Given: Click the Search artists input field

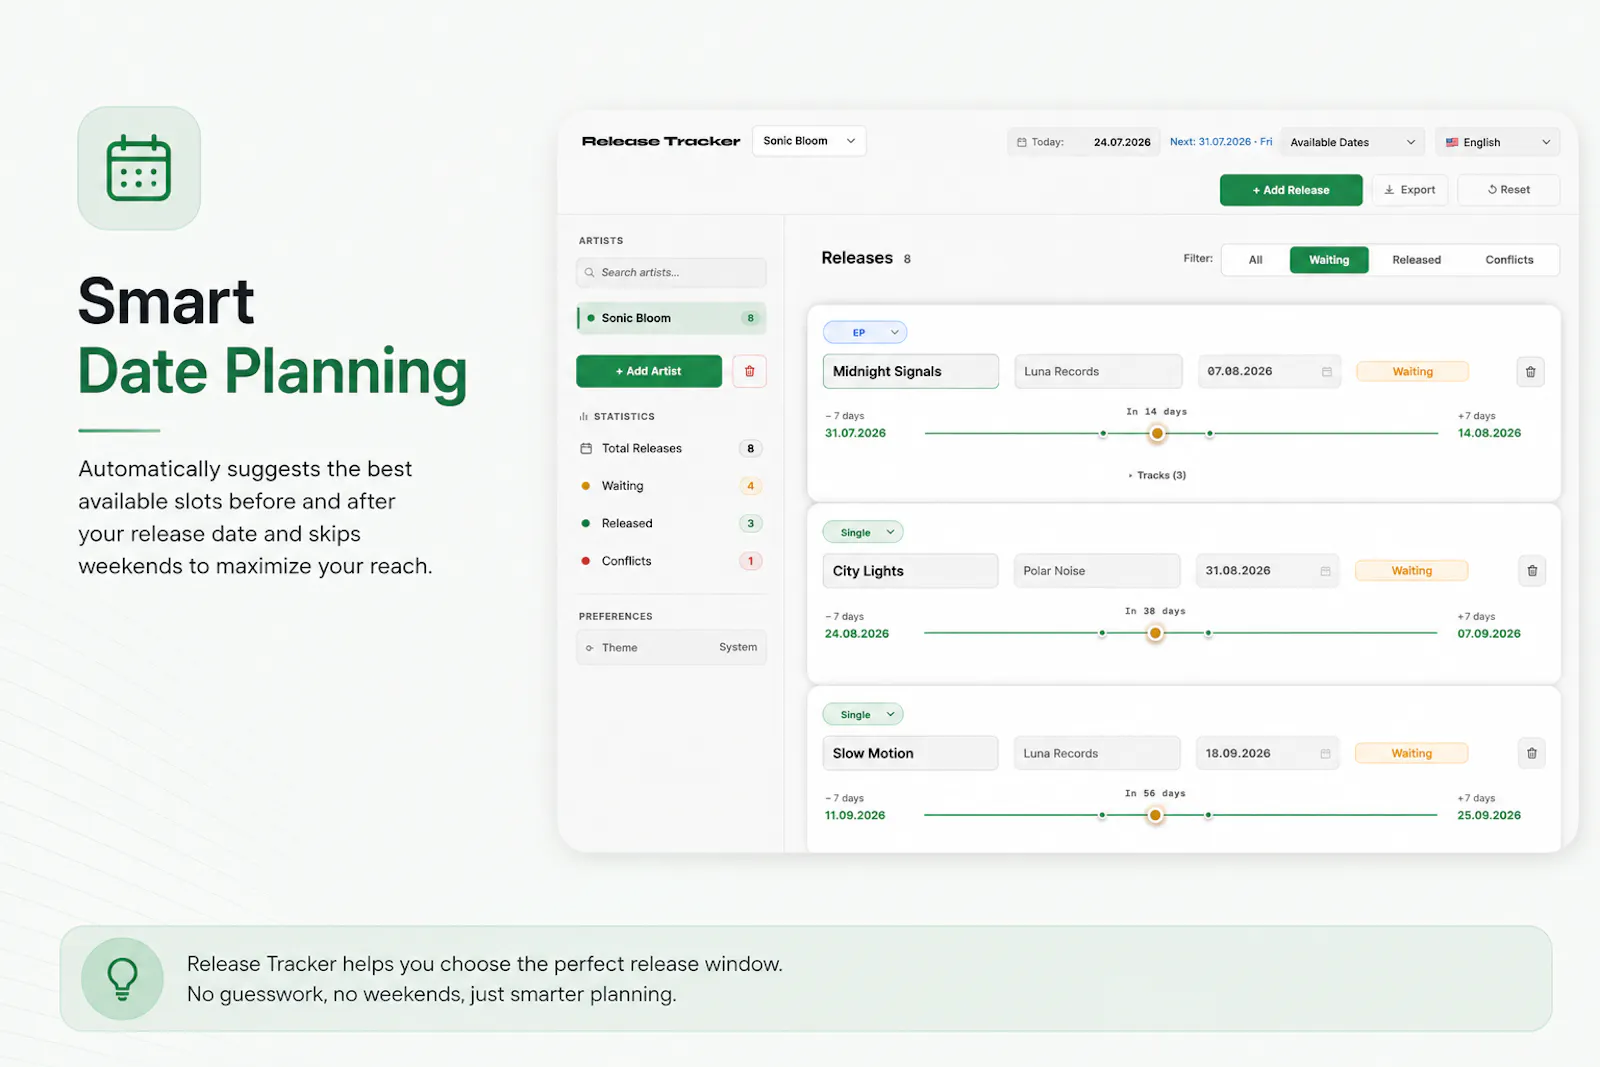Looking at the screenshot, I should click(671, 272).
